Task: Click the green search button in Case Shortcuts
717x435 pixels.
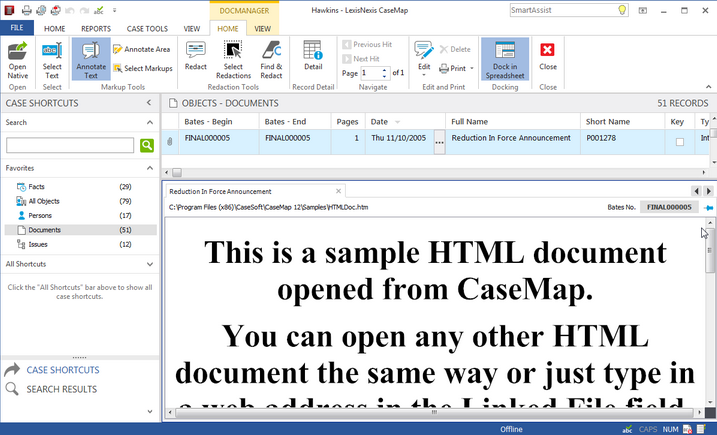Action: click(147, 145)
